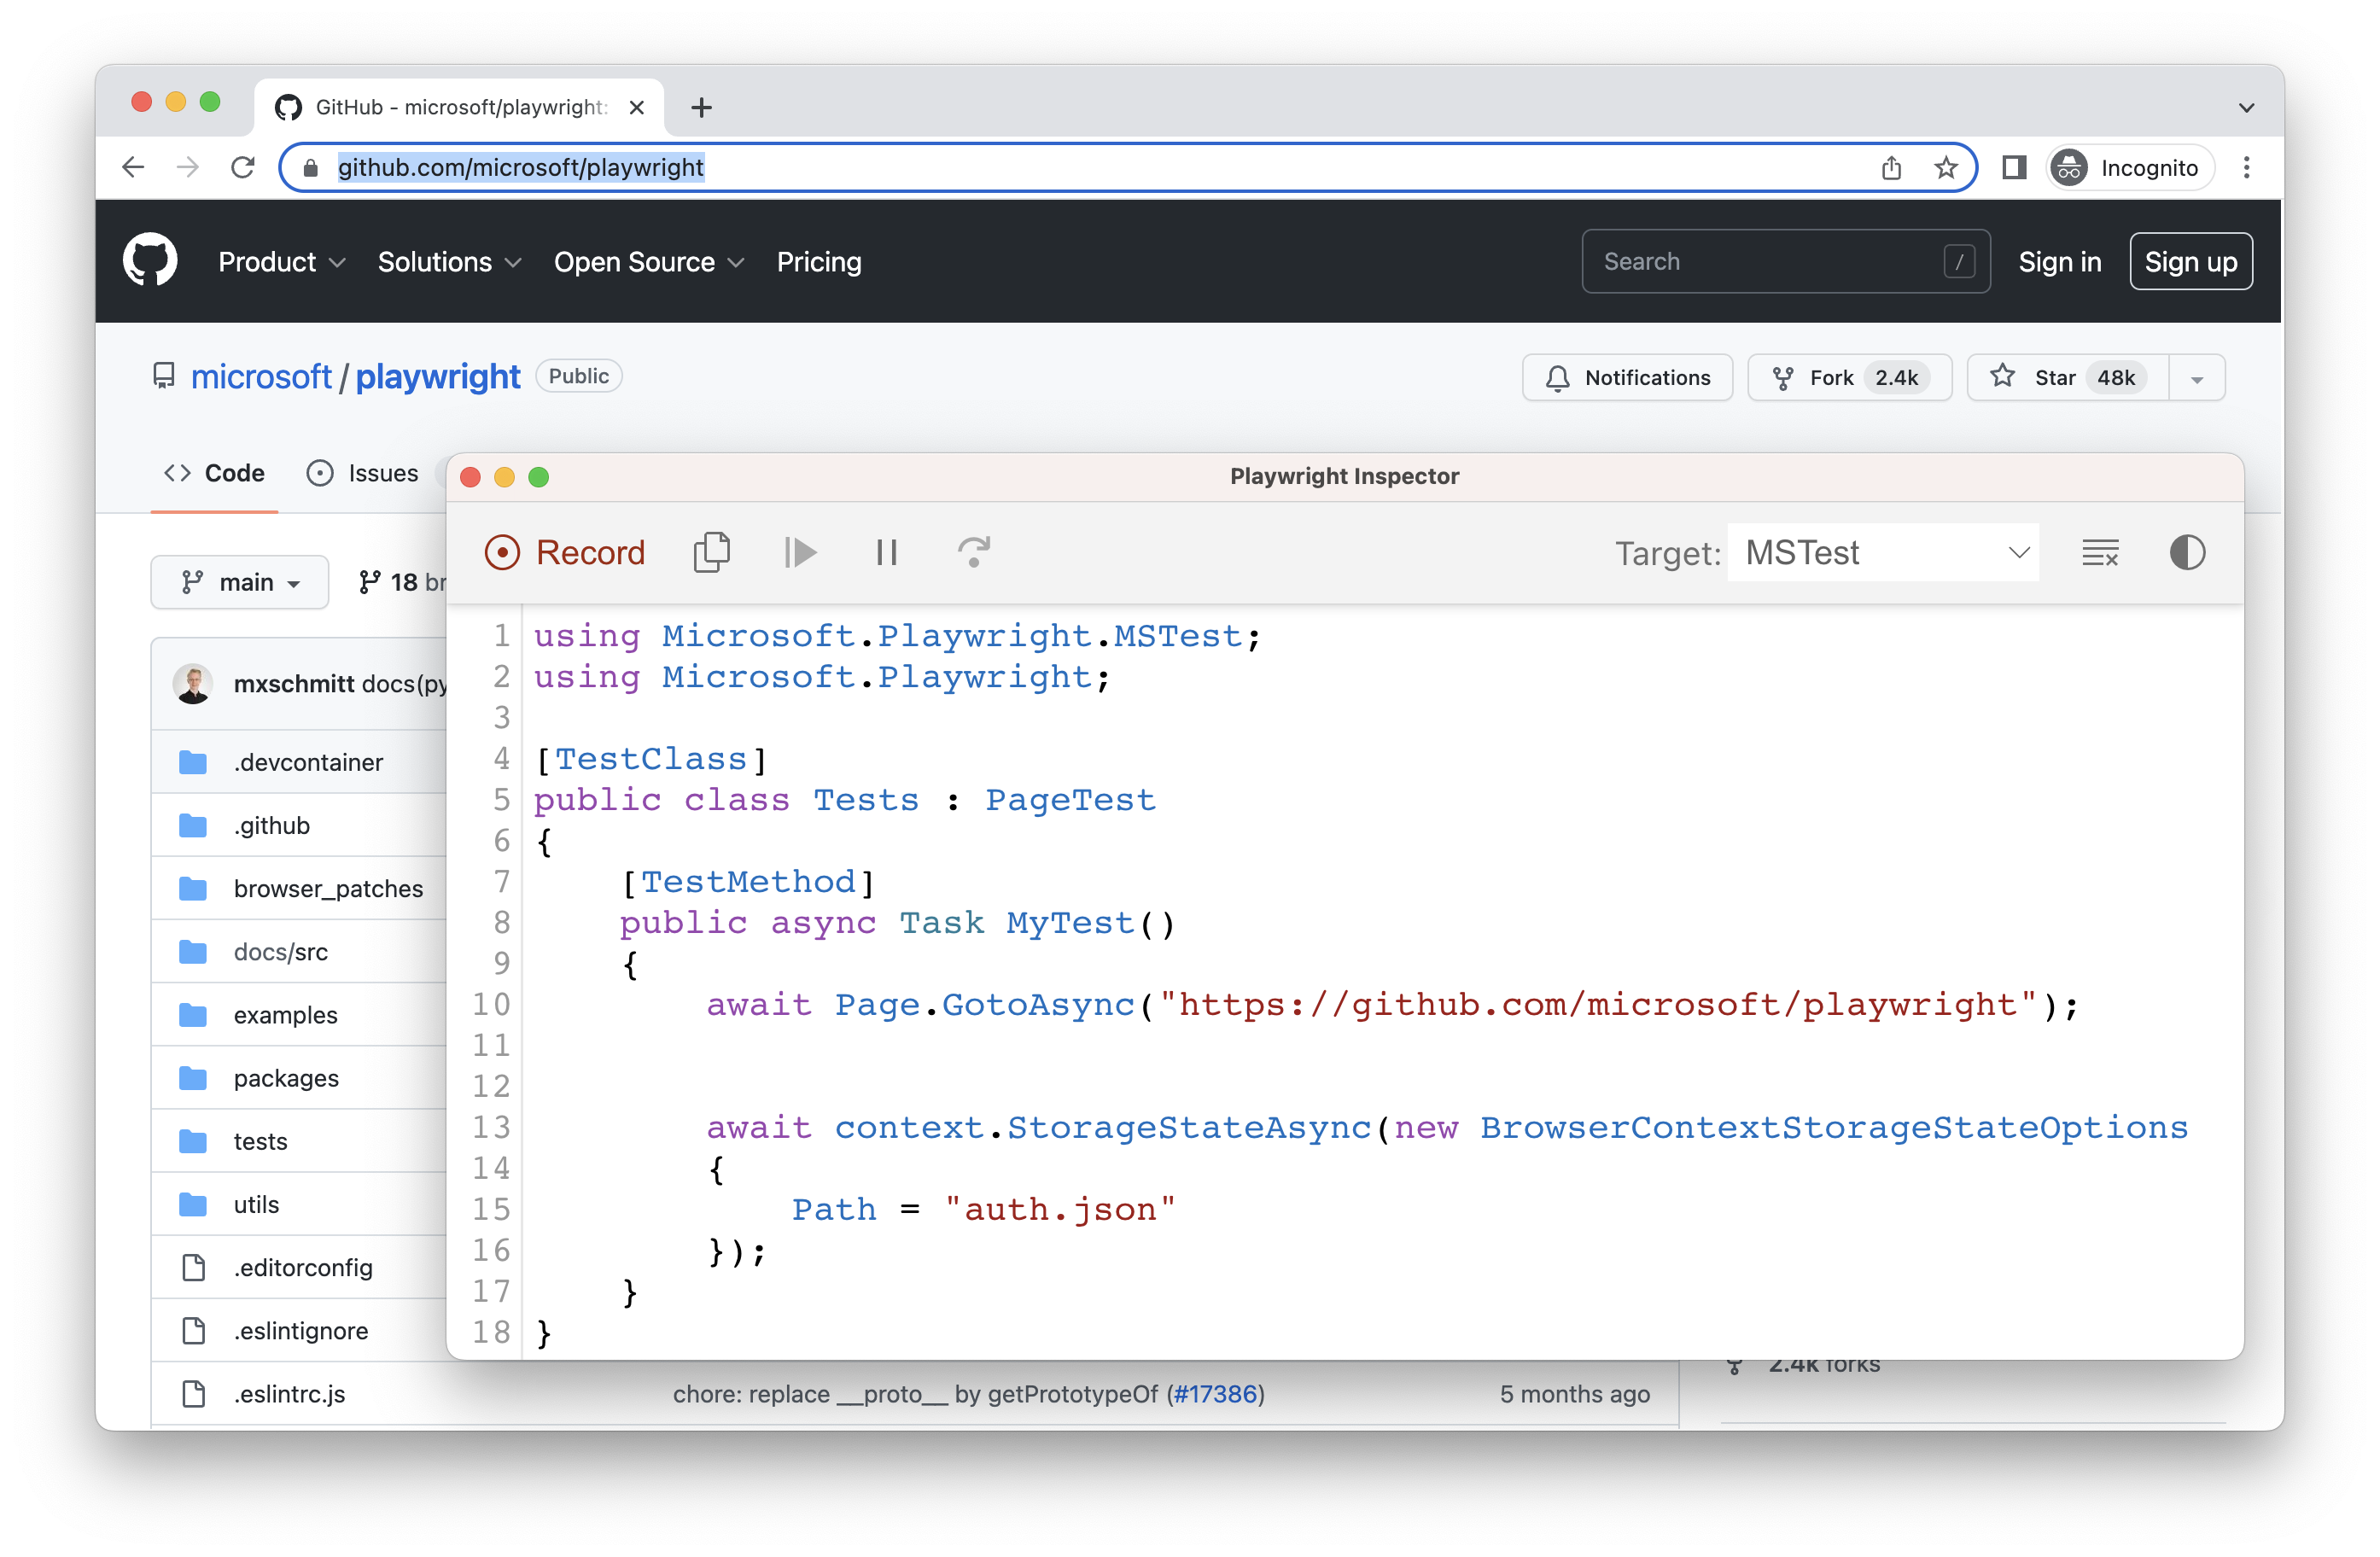Open the browser_patches folder
The height and width of the screenshot is (1557, 2380).
(x=328, y=888)
